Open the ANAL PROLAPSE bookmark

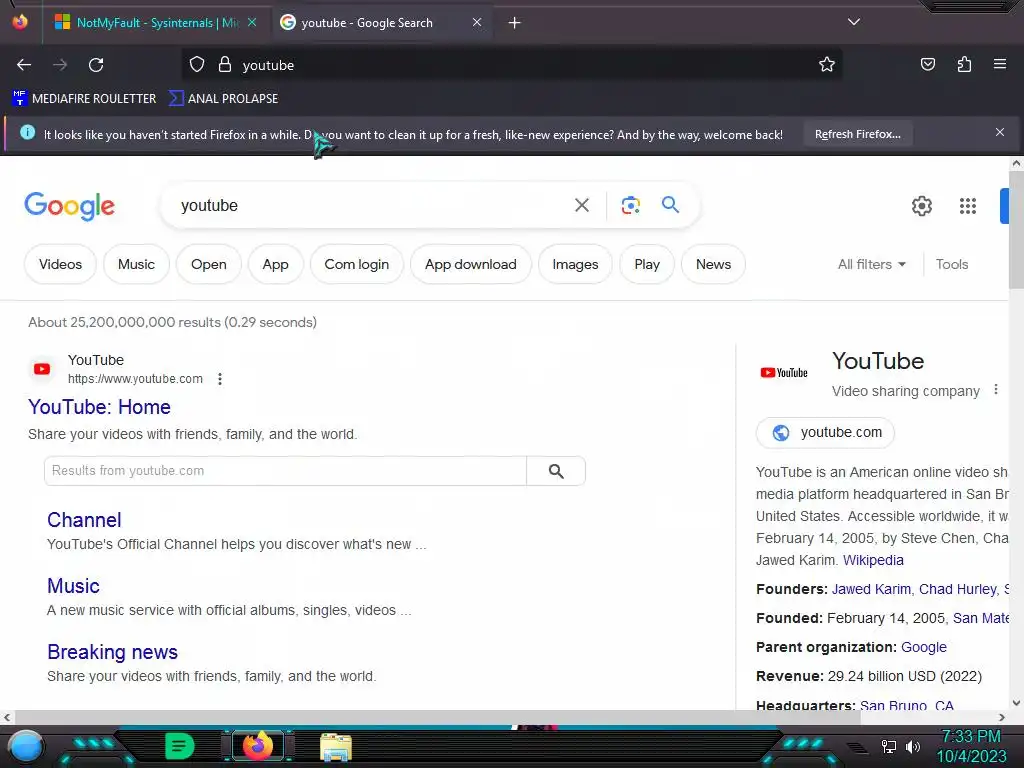click(x=223, y=99)
